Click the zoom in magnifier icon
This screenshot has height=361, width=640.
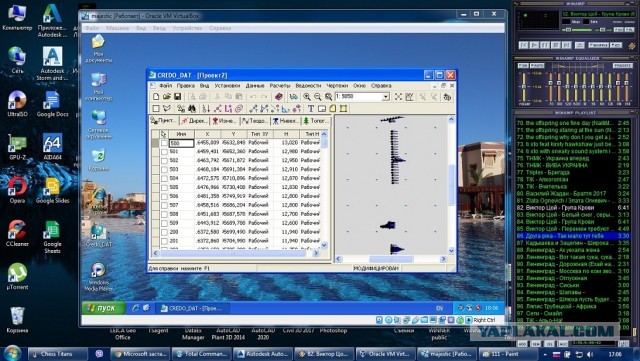pyautogui.click(x=307, y=97)
